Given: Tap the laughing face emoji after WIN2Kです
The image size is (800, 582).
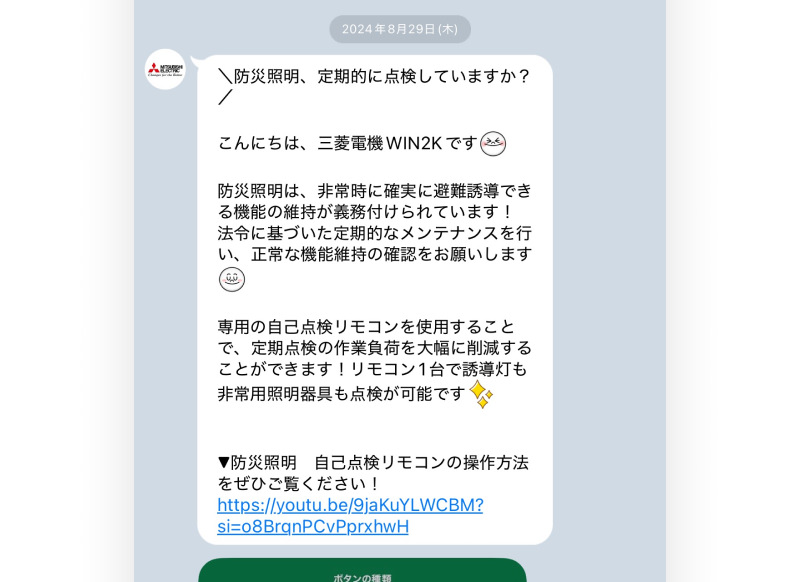Looking at the screenshot, I should point(493,143).
